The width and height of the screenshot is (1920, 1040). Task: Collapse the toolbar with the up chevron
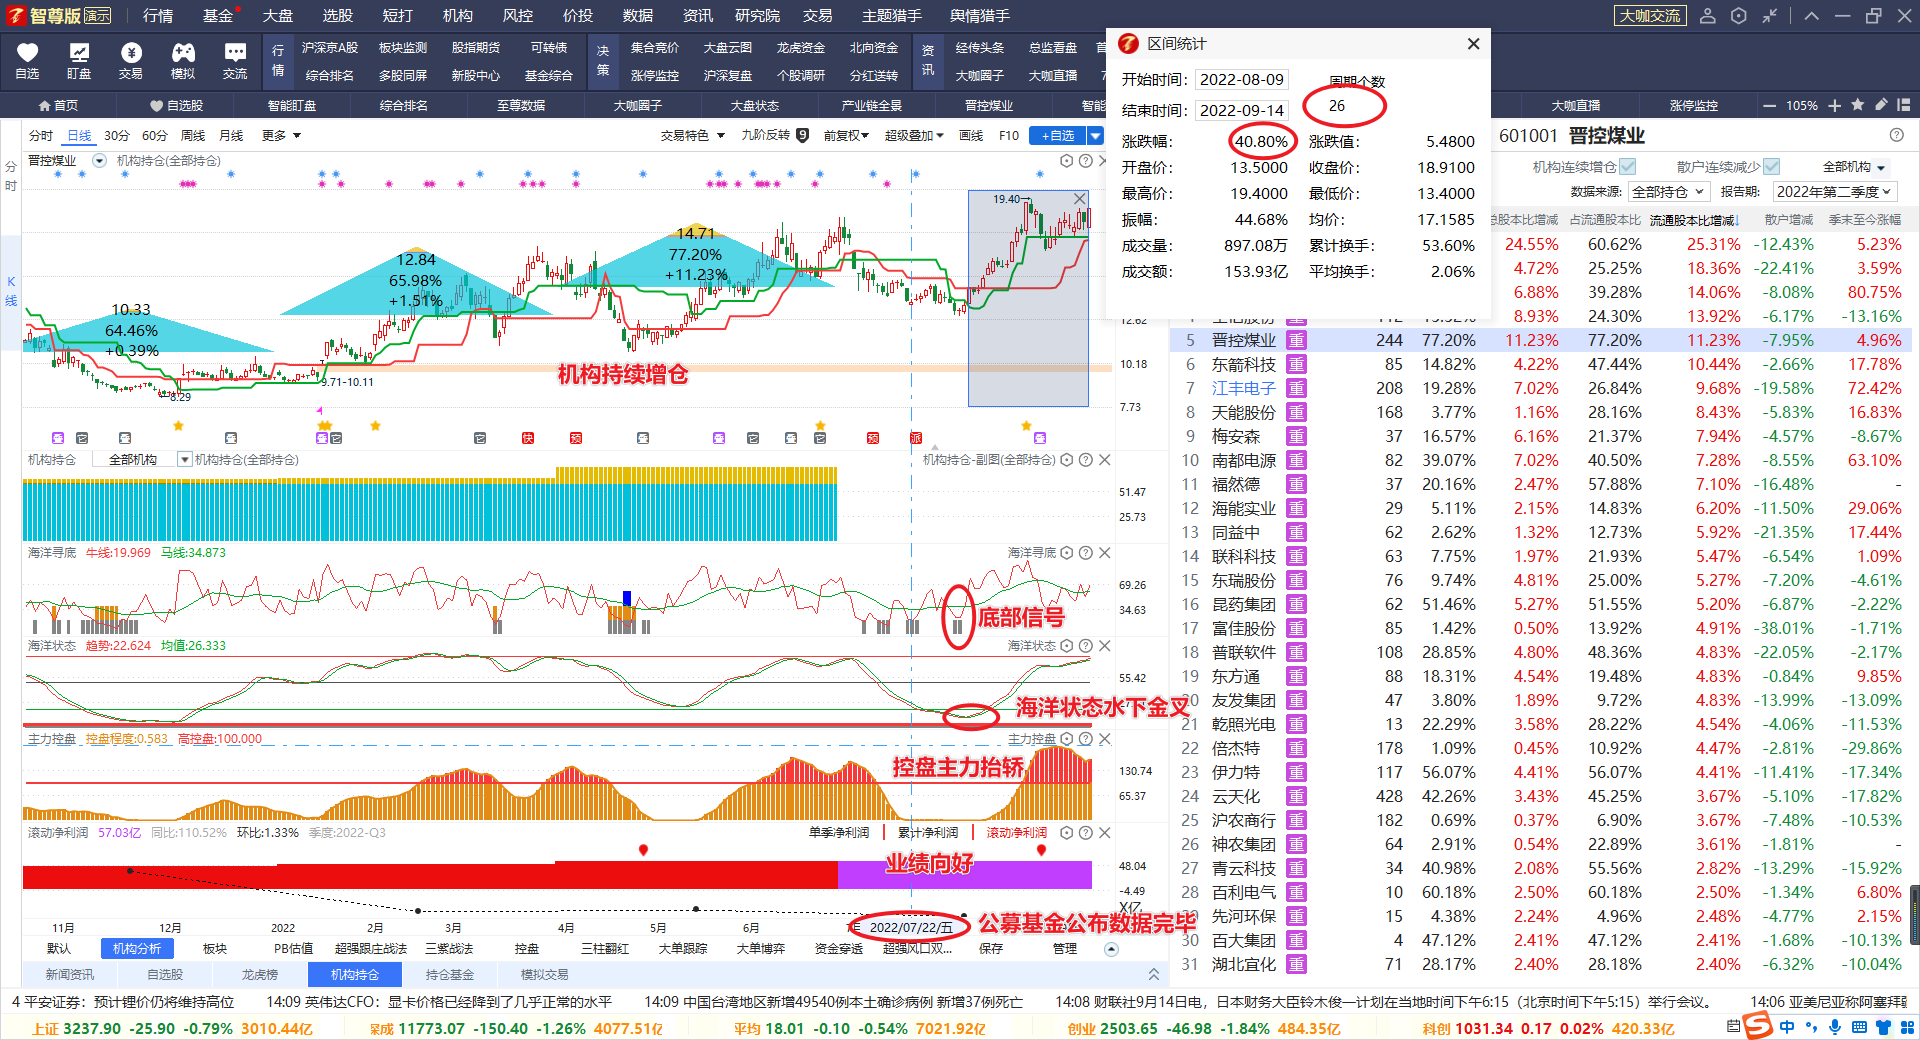(1812, 16)
